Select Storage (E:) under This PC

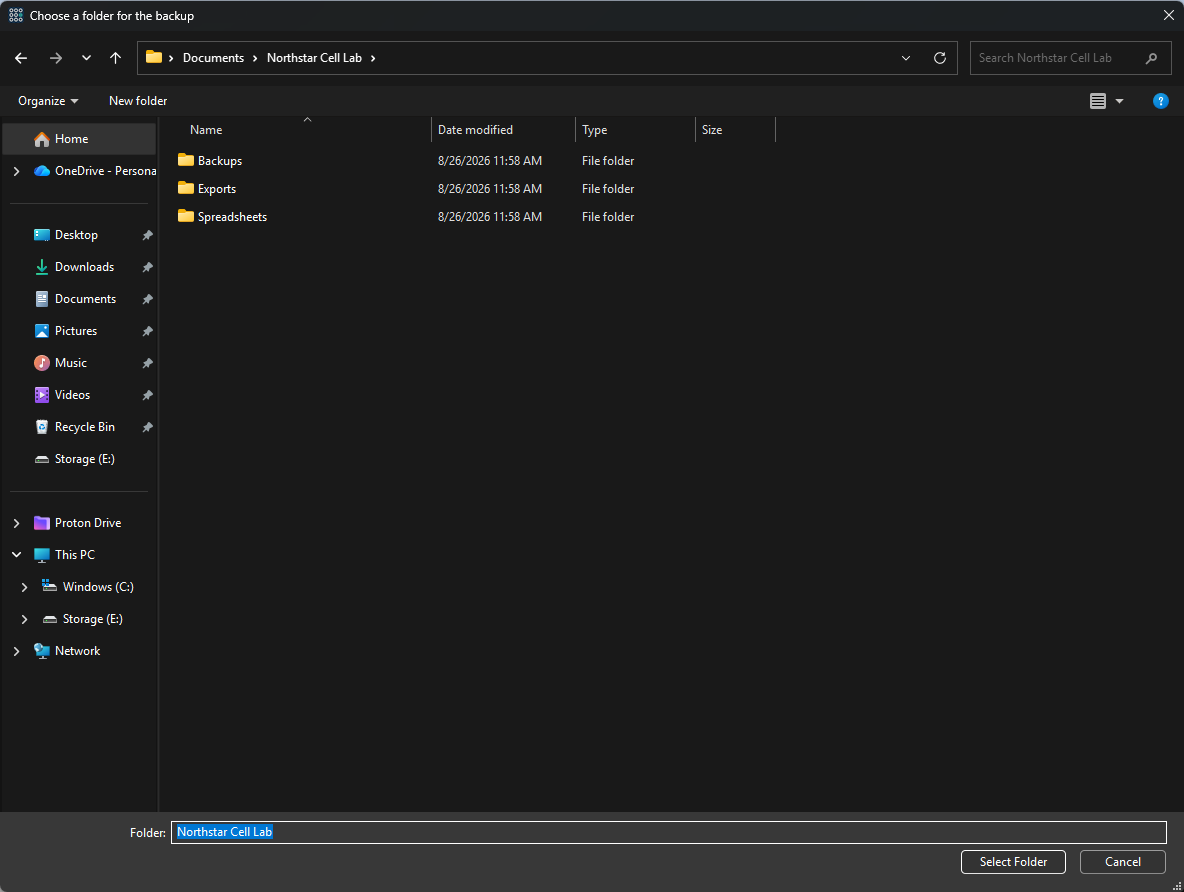point(83,619)
